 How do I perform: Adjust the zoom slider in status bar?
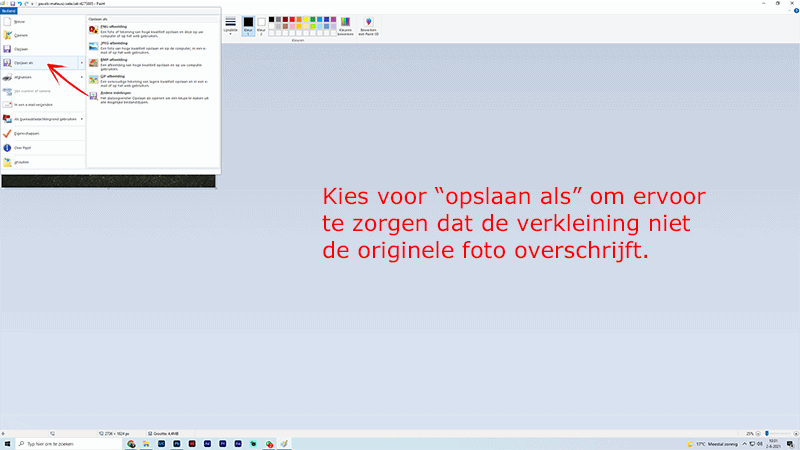point(767,434)
